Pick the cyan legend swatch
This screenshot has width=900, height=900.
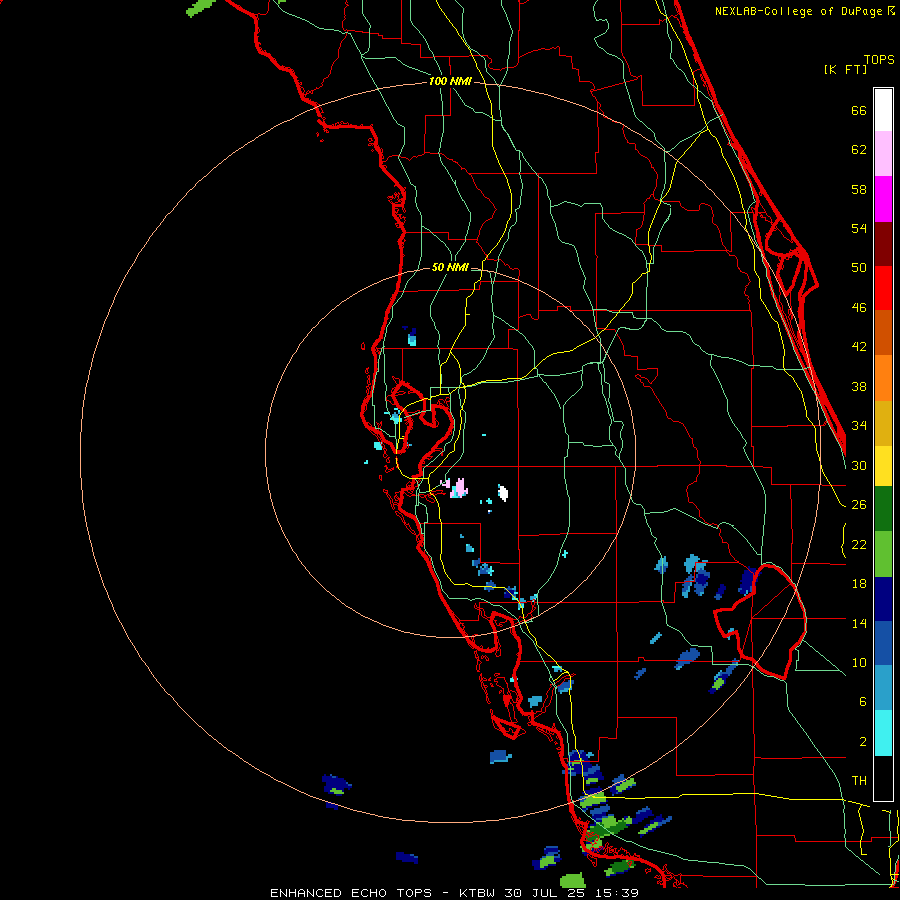pyautogui.click(x=883, y=733)
